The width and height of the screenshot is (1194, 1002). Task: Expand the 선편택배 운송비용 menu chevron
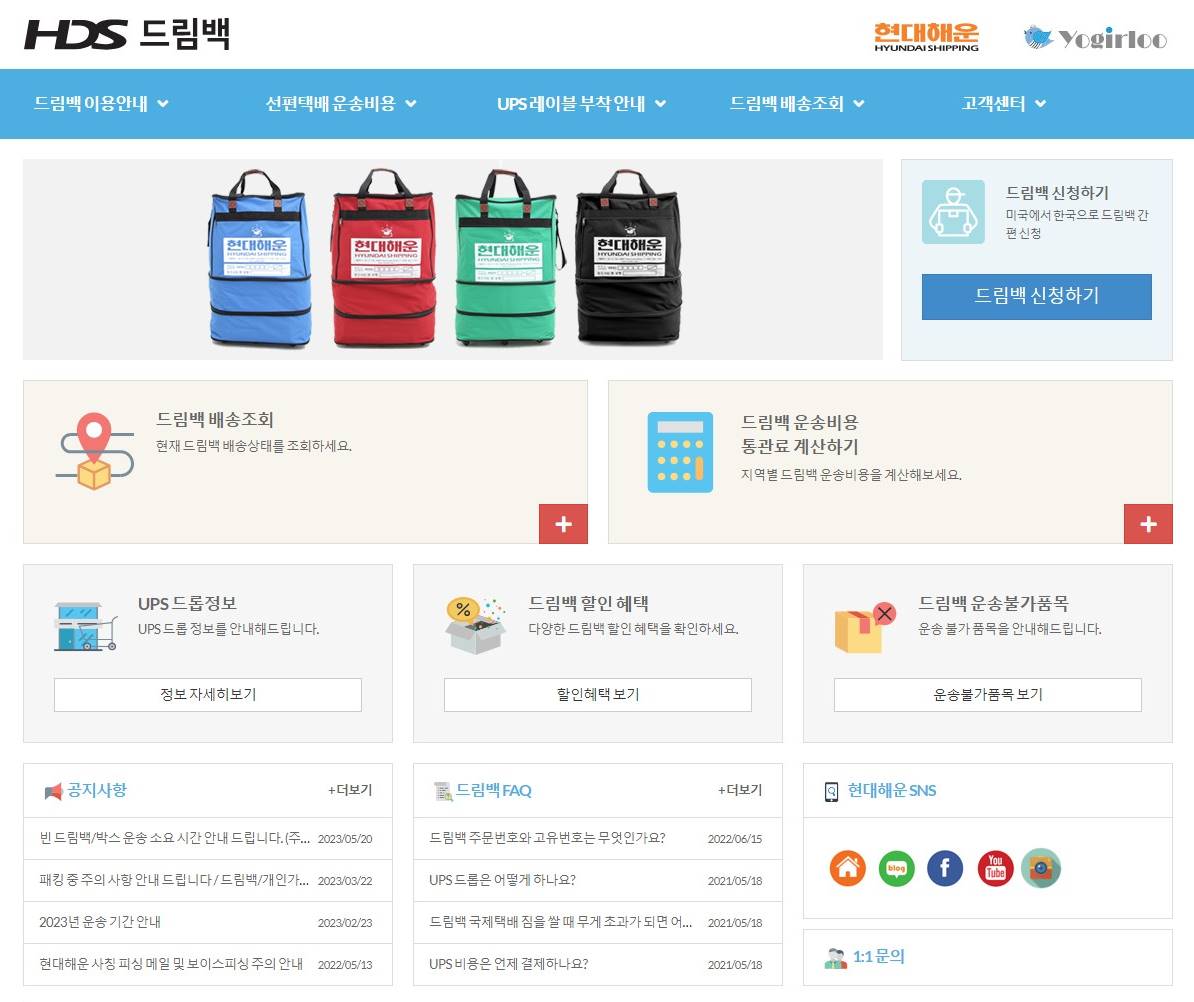click(410, 104)
